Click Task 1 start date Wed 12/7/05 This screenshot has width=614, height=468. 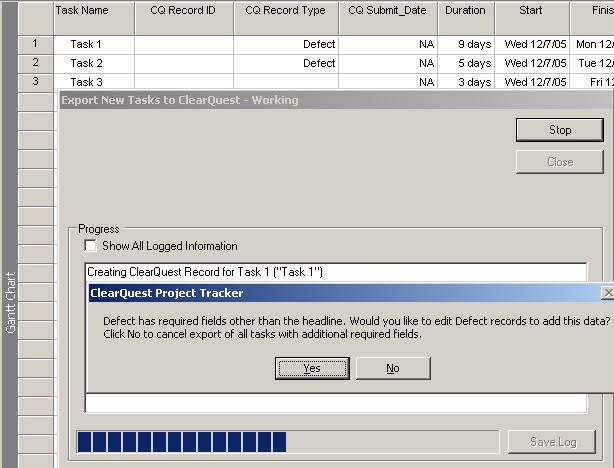pos(532,44)
